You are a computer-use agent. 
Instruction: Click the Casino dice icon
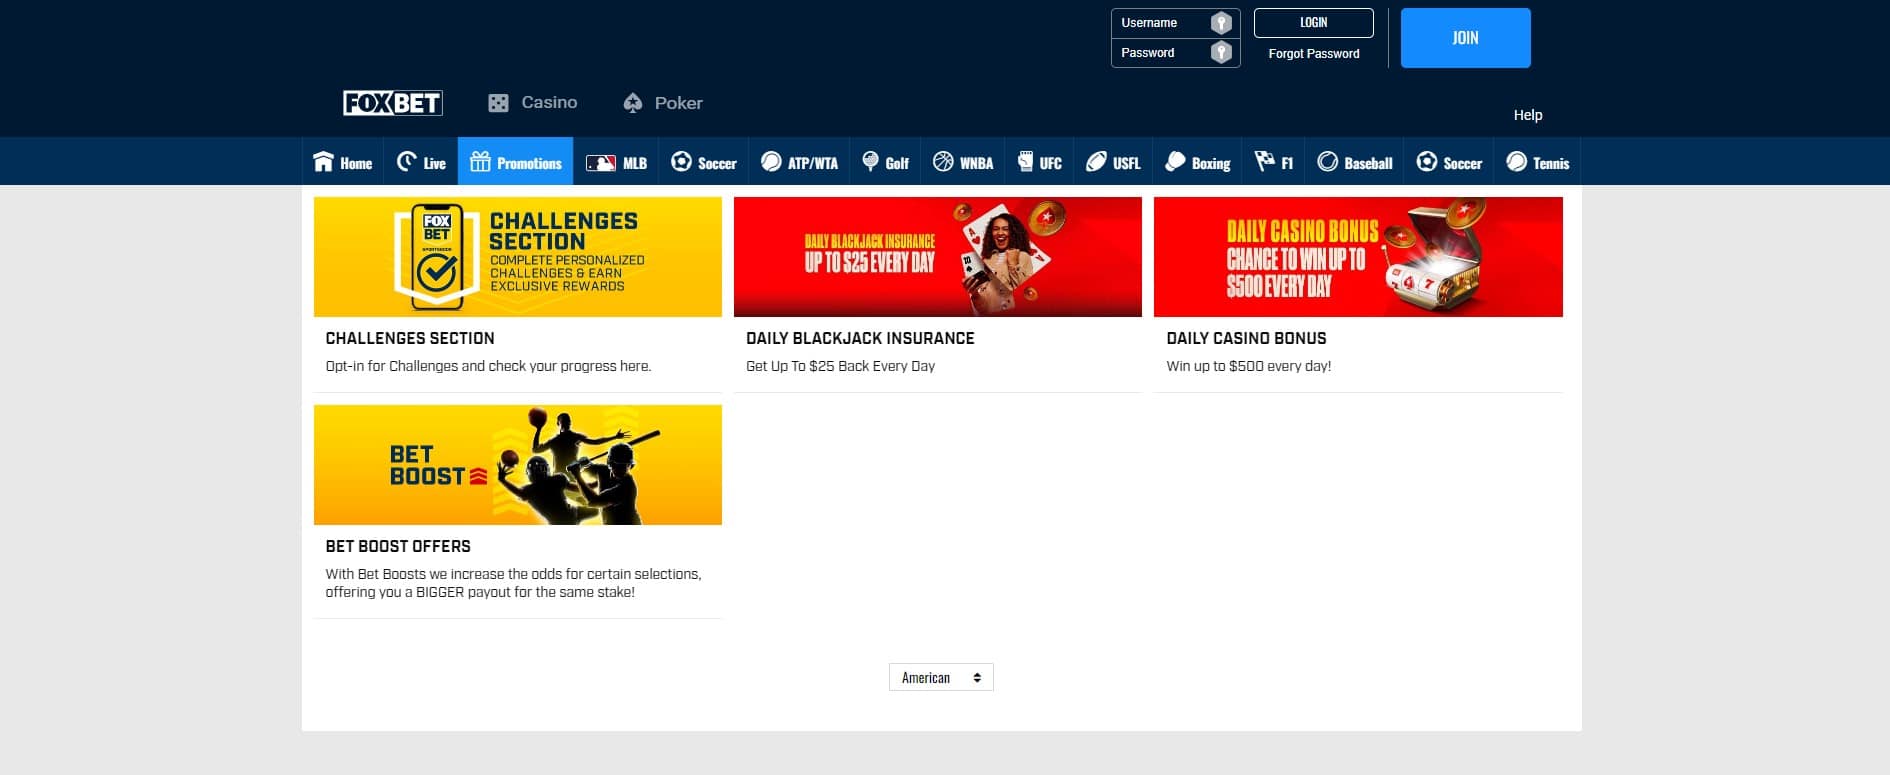498,103
